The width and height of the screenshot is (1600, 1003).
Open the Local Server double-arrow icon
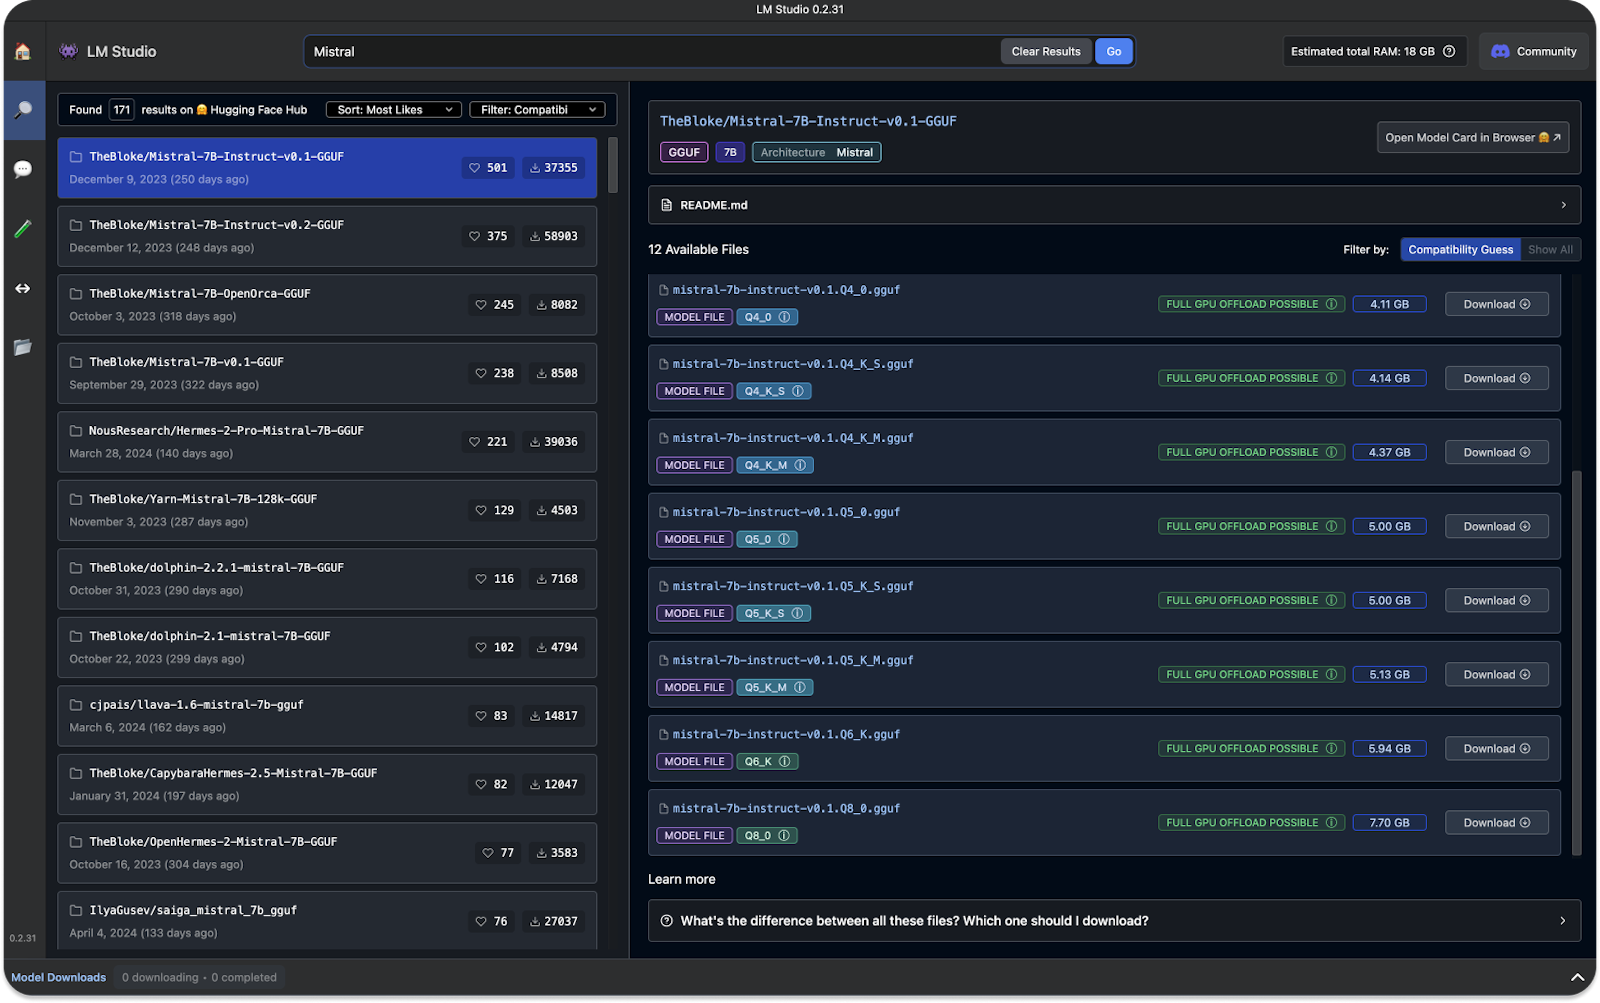pyautogui.click(x=23, y=288)
